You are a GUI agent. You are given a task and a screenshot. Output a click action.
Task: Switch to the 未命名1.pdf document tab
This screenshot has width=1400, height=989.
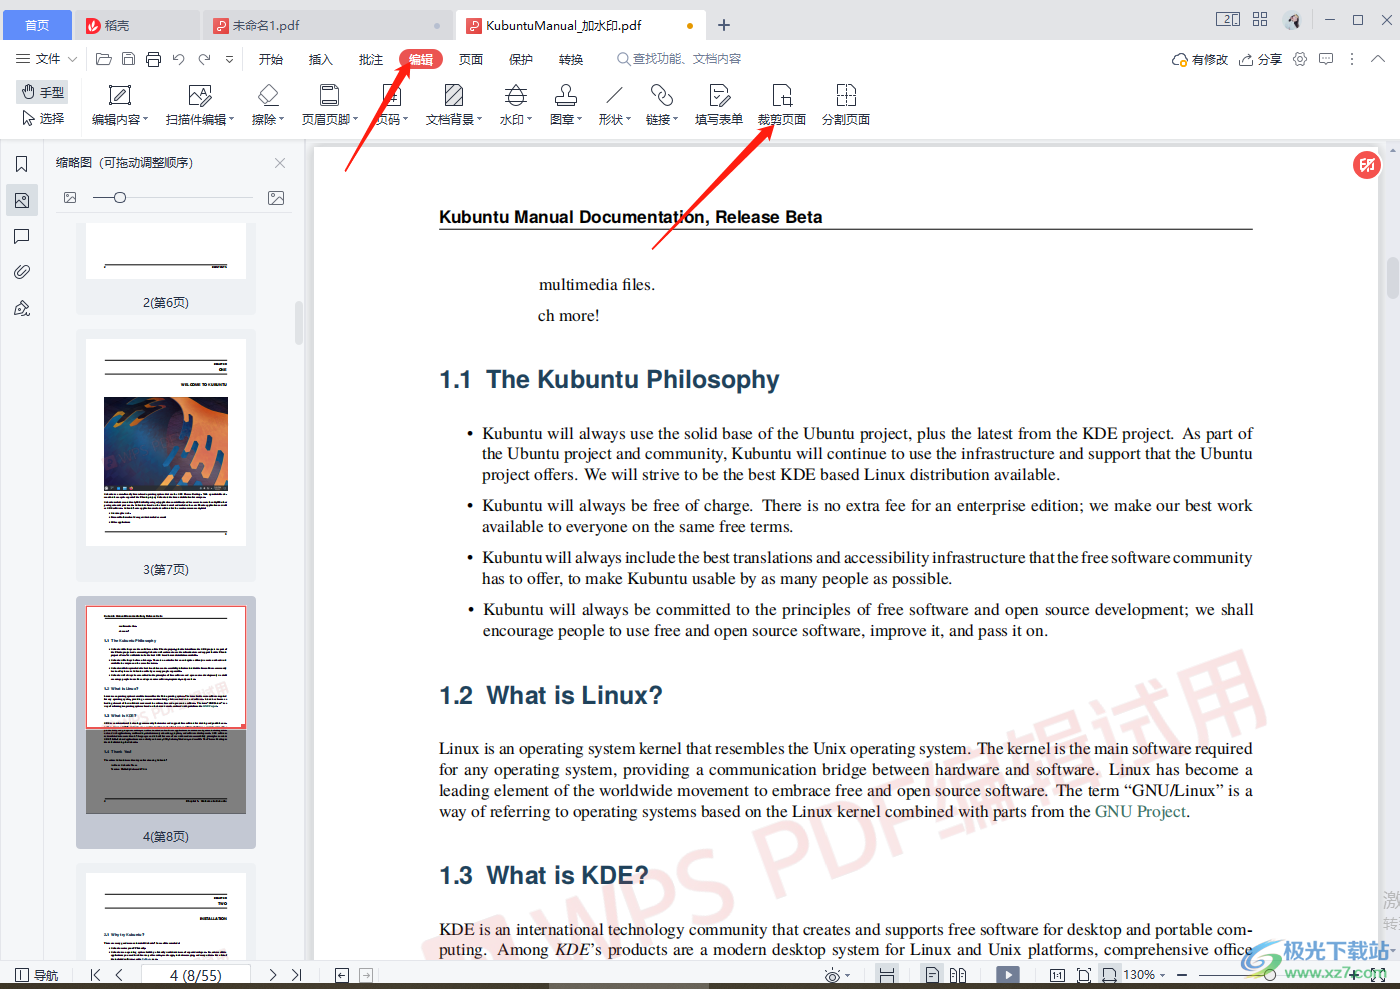point(327,25)
